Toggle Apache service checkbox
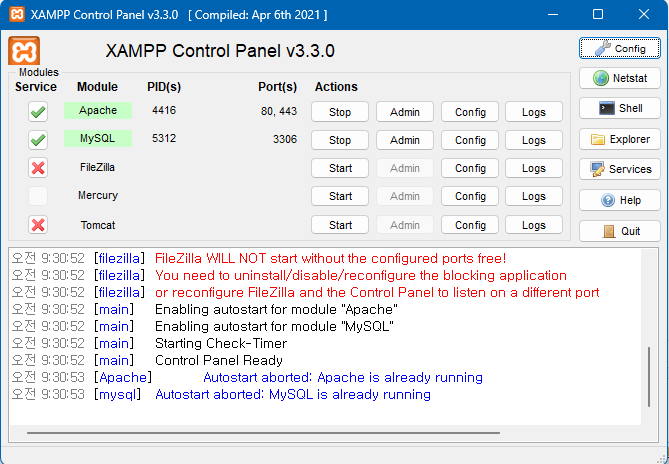This screenshot has width=669, height=464. pyautogui.click(x=38, y=112)
